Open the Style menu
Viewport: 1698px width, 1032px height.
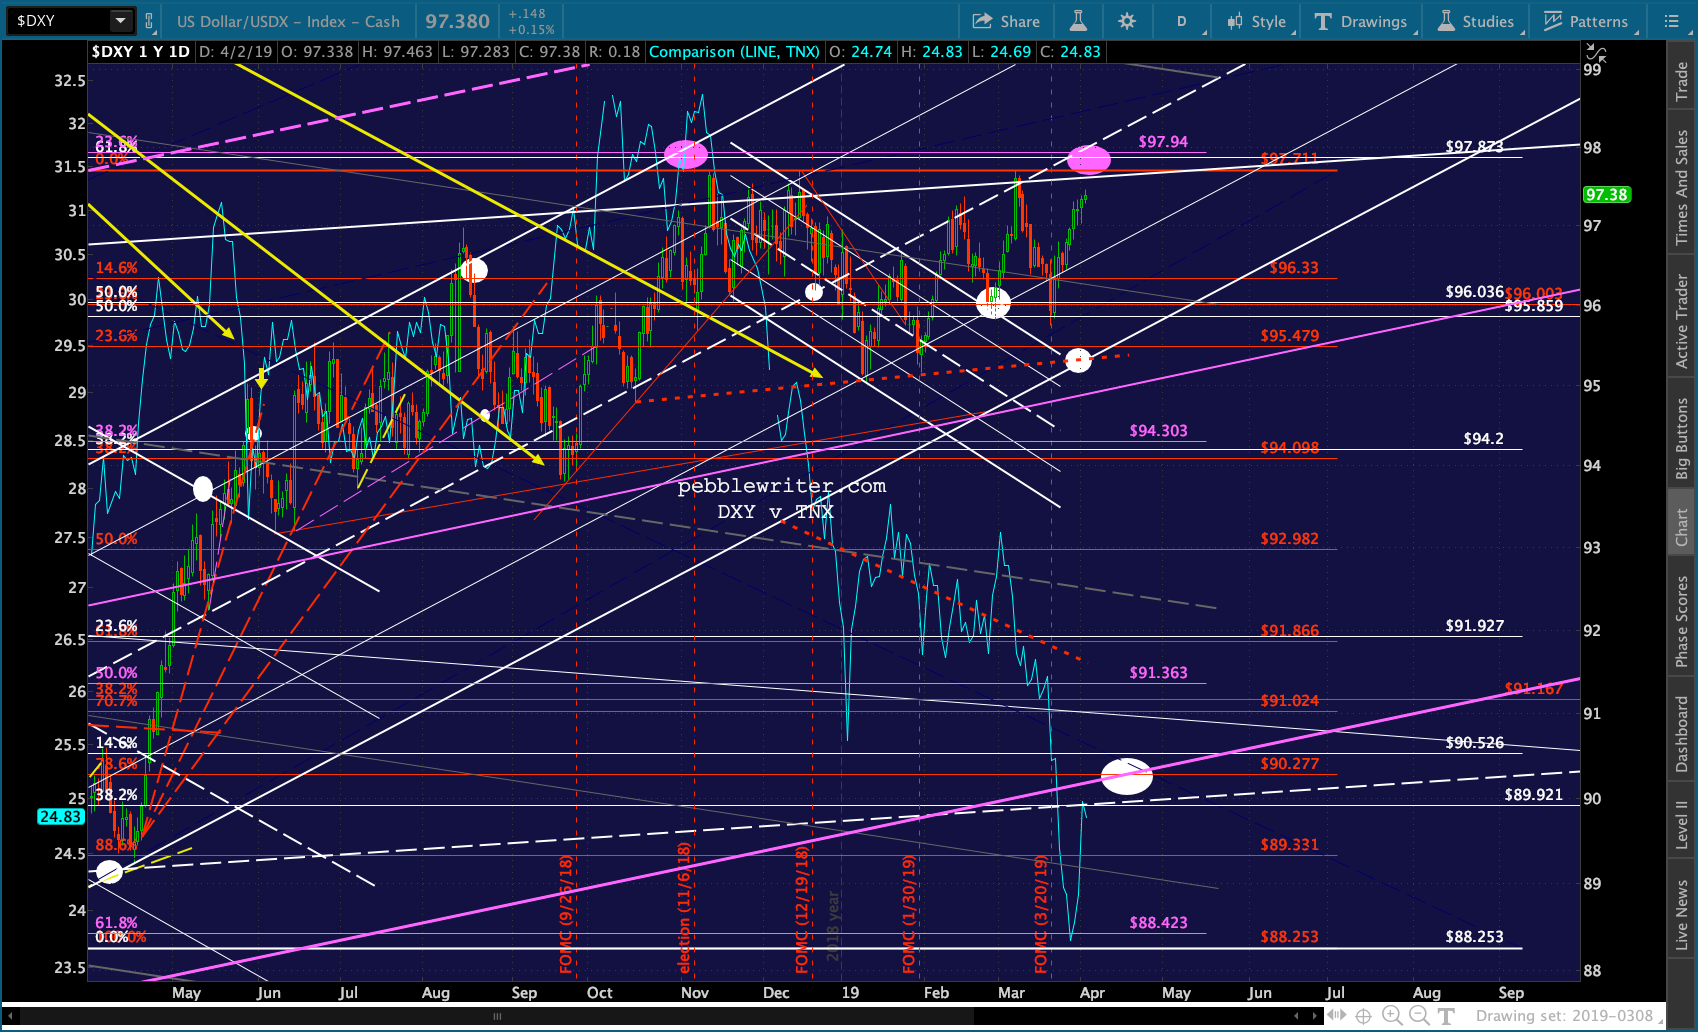pyautogui.click(x=1257, y=21)
